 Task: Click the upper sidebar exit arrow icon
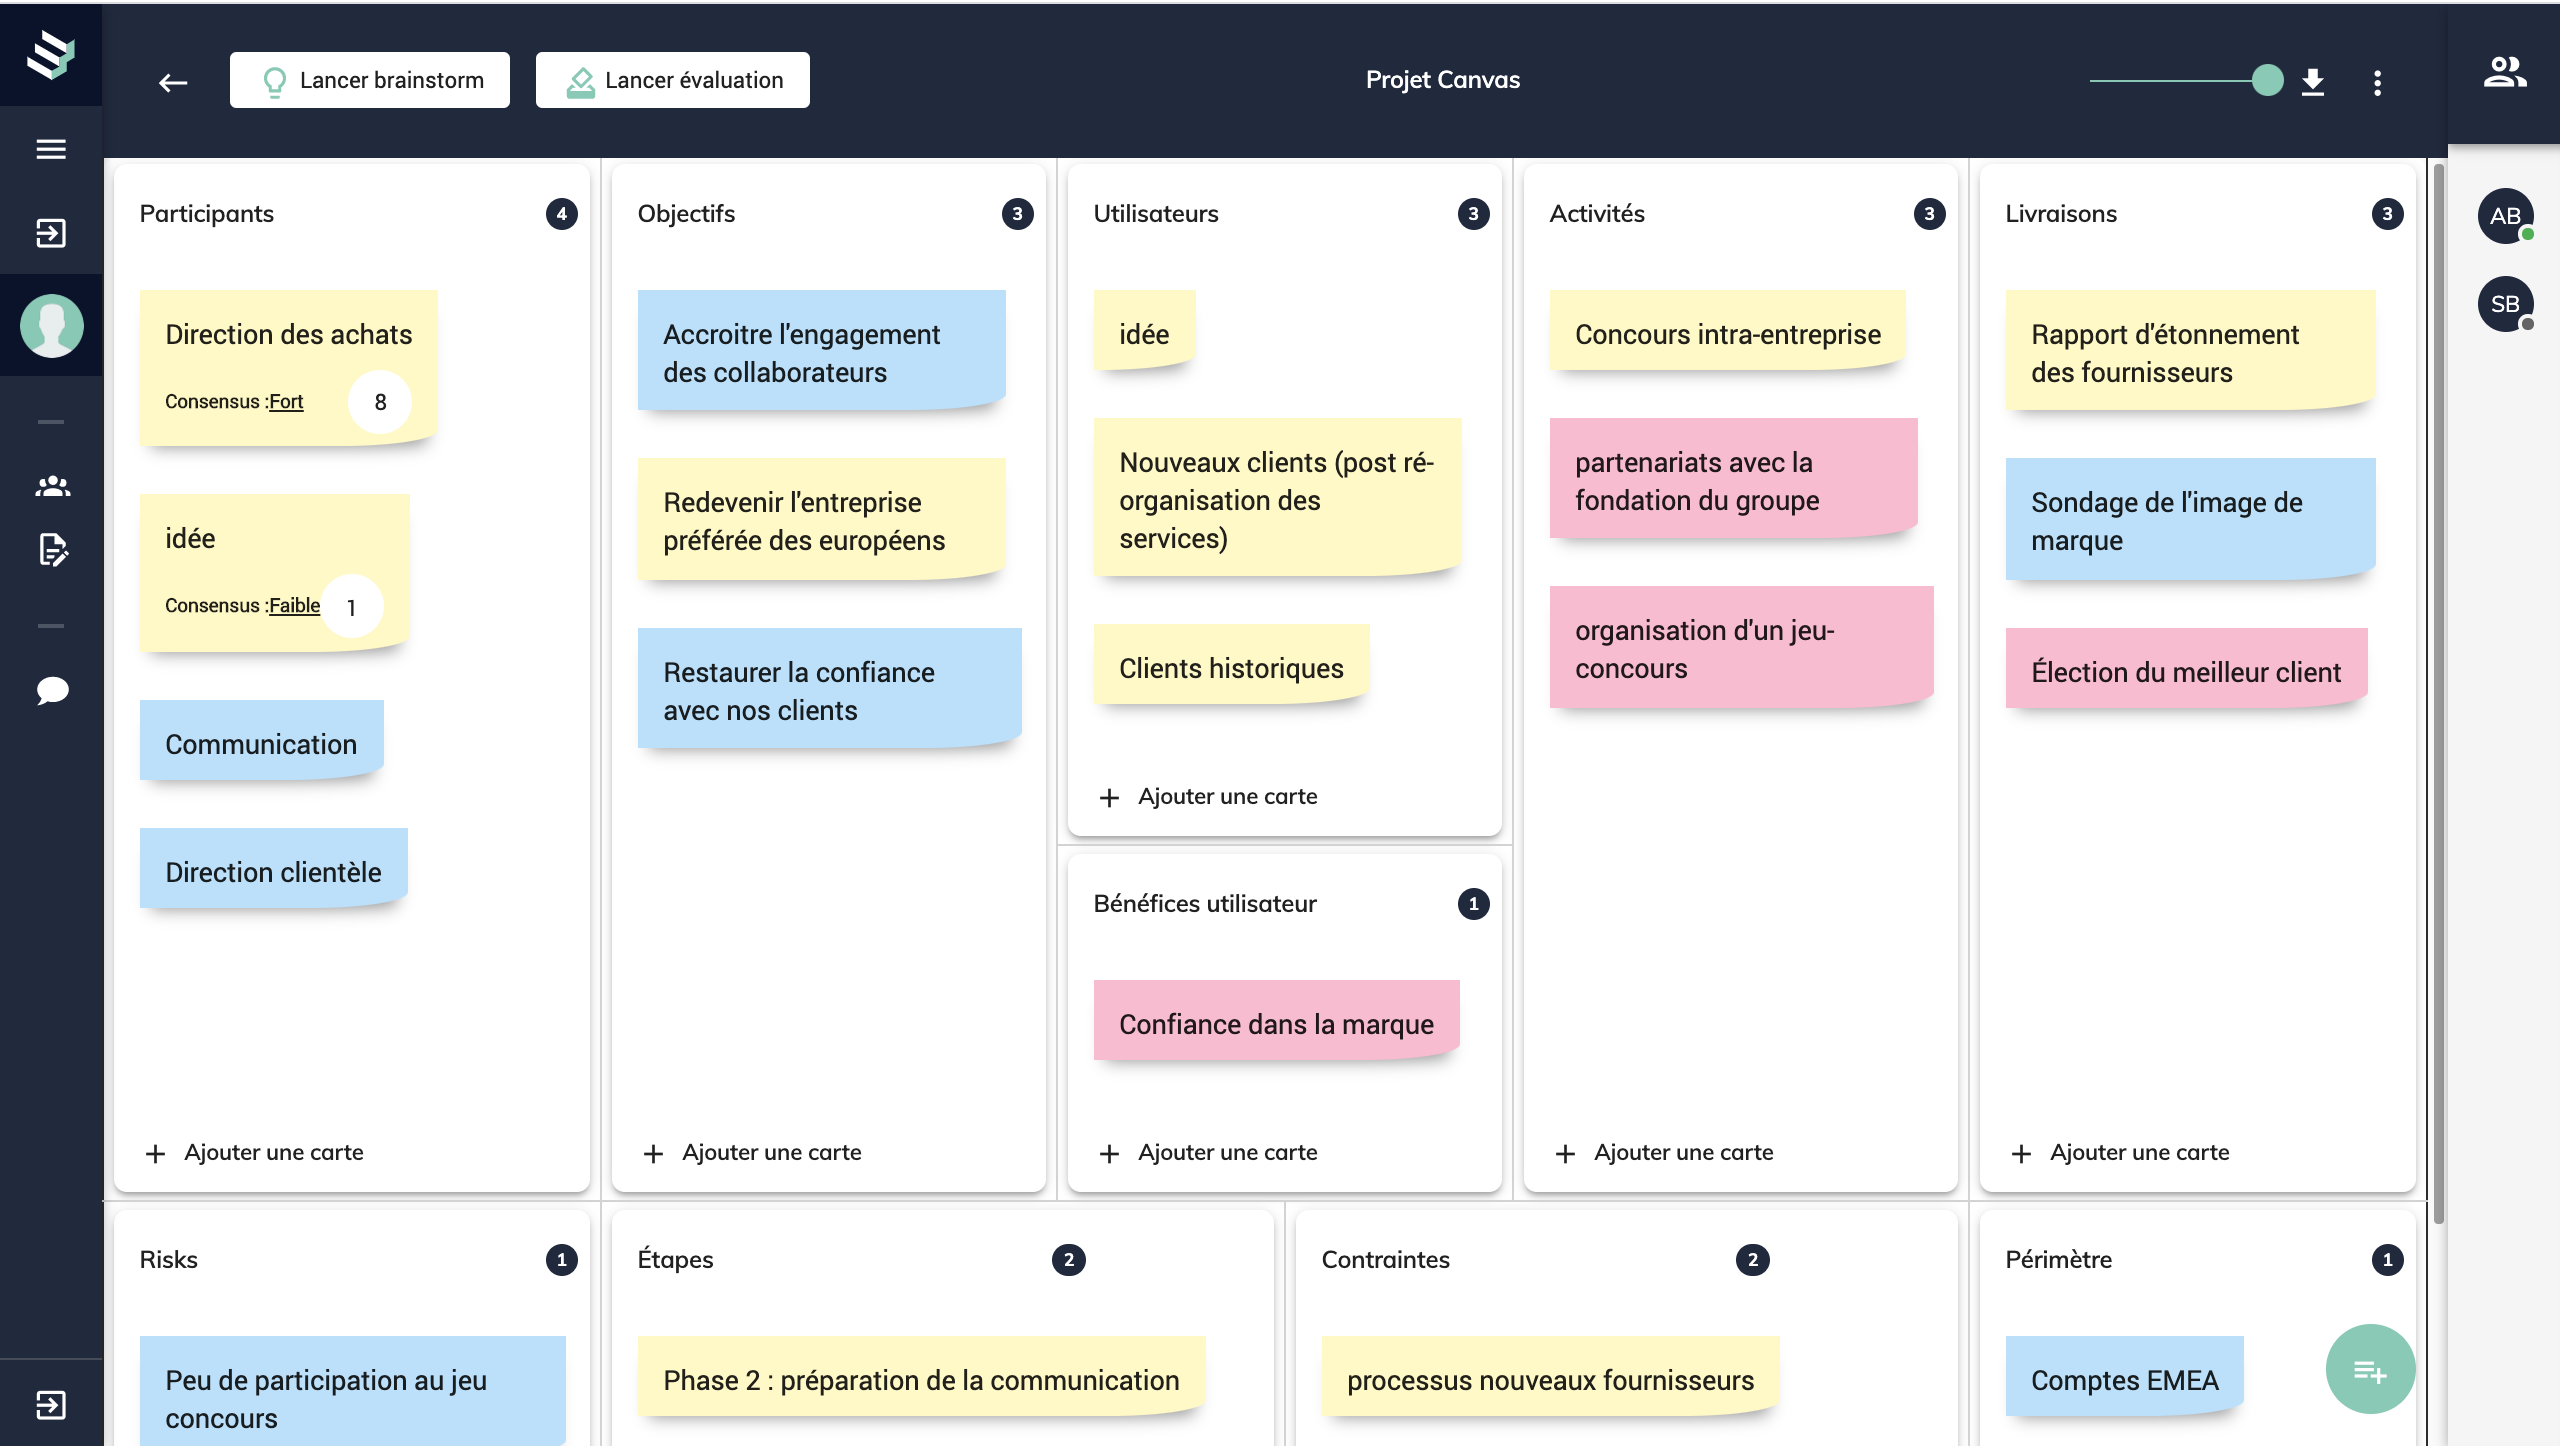coord(51,233)
